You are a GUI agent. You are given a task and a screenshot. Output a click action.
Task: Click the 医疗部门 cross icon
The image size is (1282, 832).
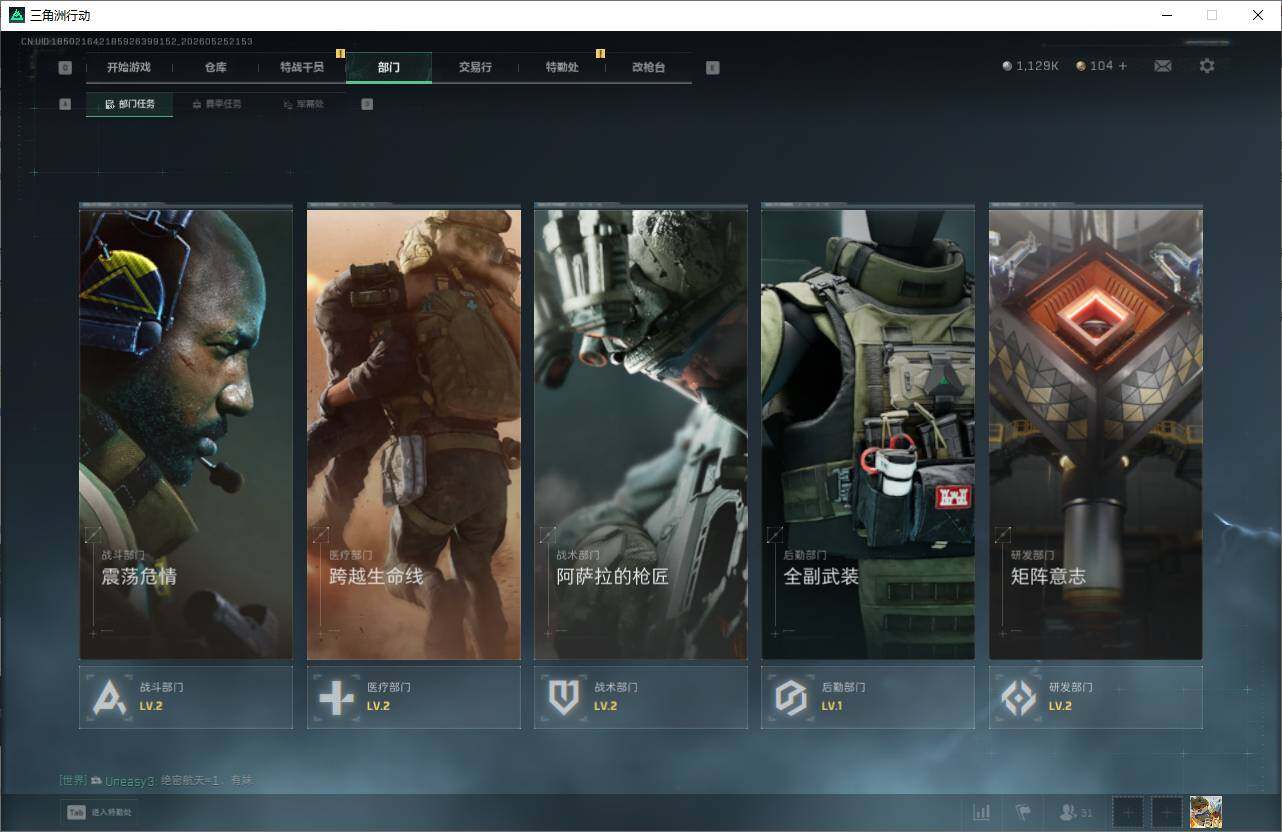(x=336, y=697)
